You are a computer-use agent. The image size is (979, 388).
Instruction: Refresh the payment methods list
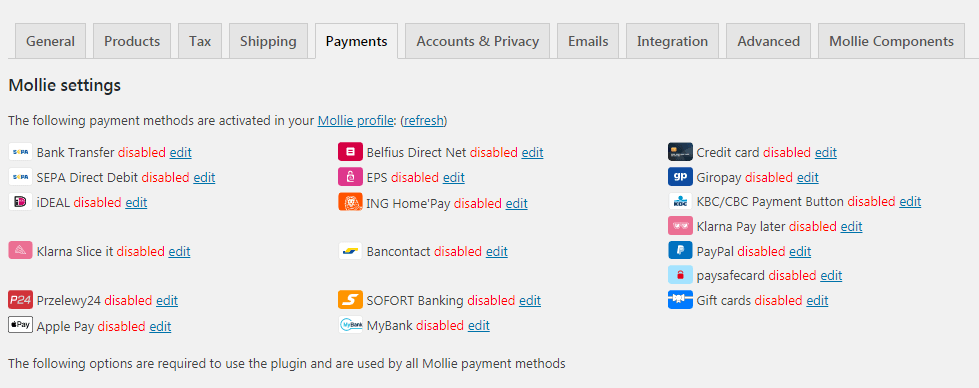pos(424,120)
